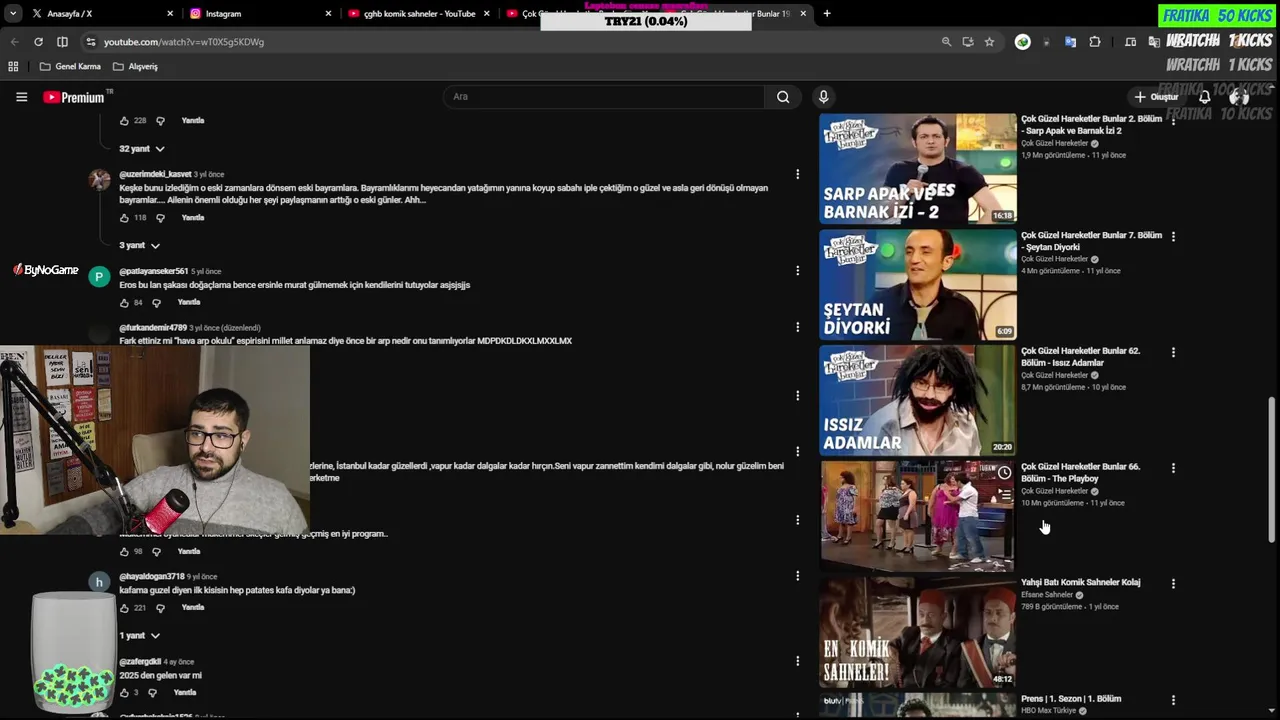Like the comment with 228 likes

point(124,121)
